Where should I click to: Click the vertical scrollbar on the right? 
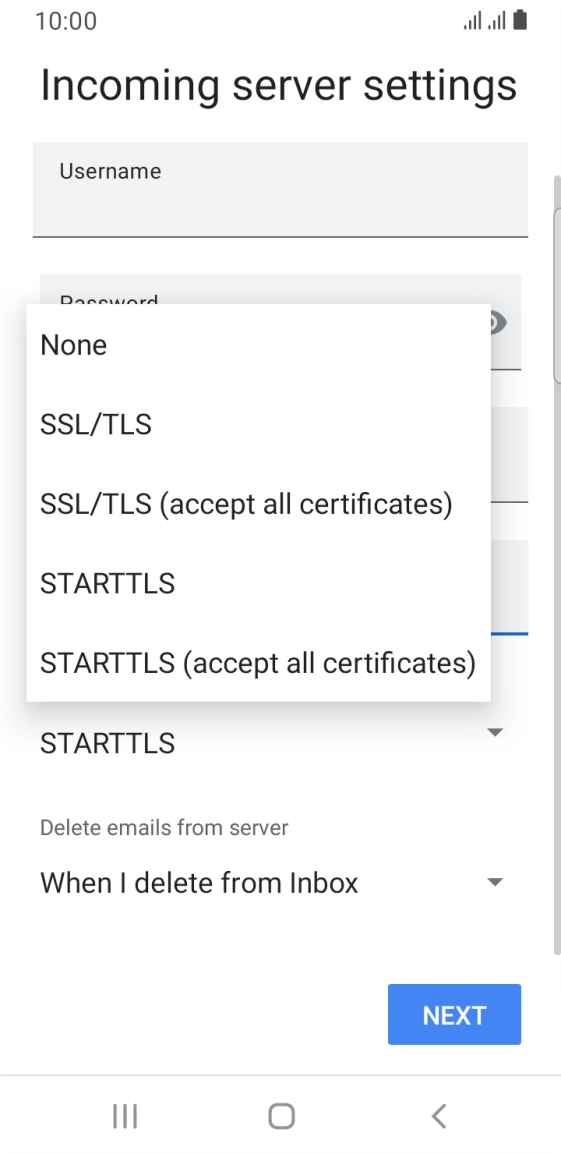click(557, 294)
